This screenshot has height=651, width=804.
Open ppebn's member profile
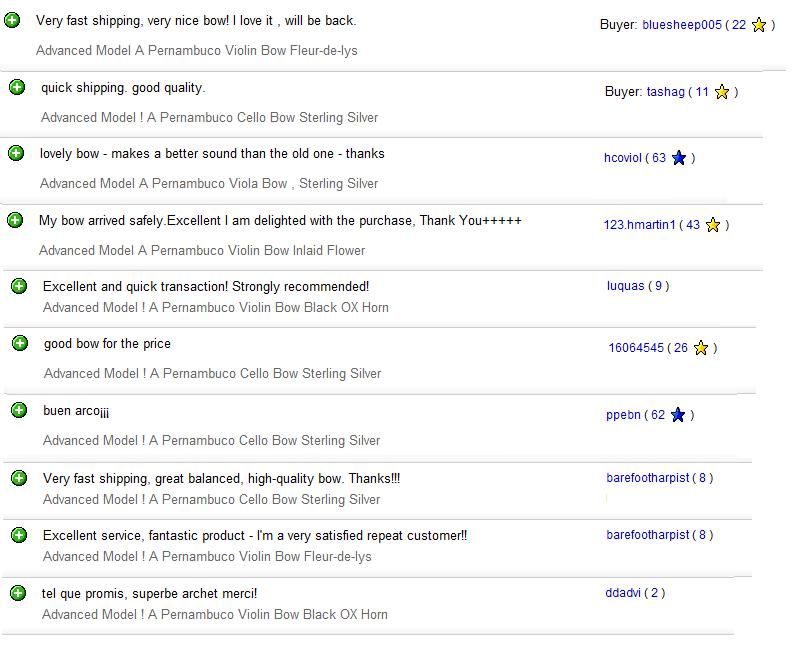623,415
